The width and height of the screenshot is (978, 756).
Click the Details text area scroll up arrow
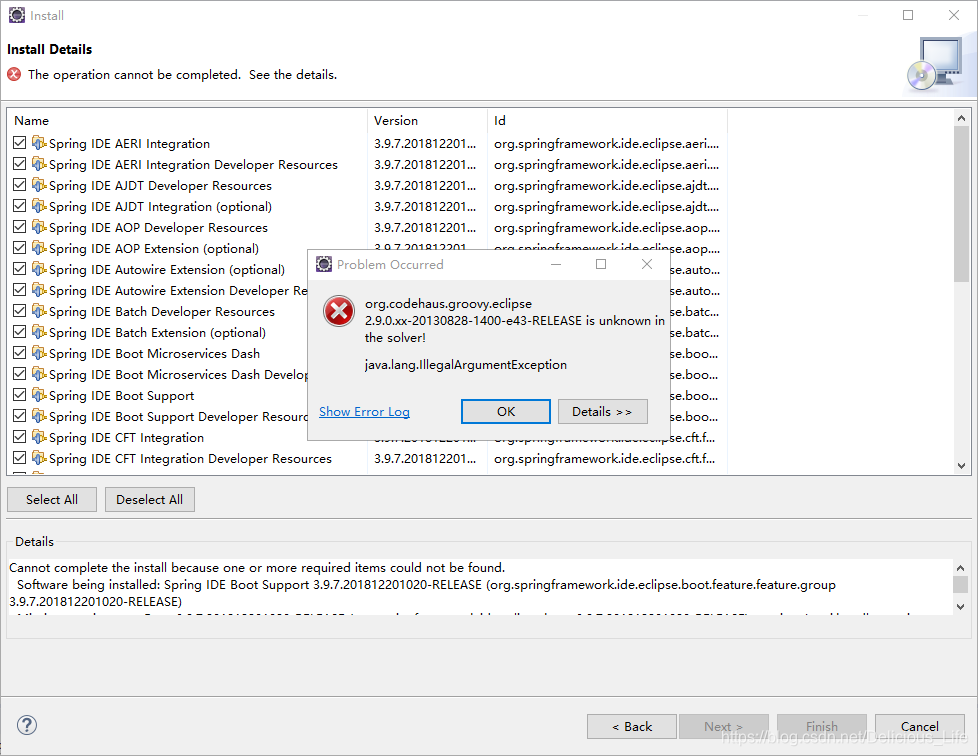[961, 568]
